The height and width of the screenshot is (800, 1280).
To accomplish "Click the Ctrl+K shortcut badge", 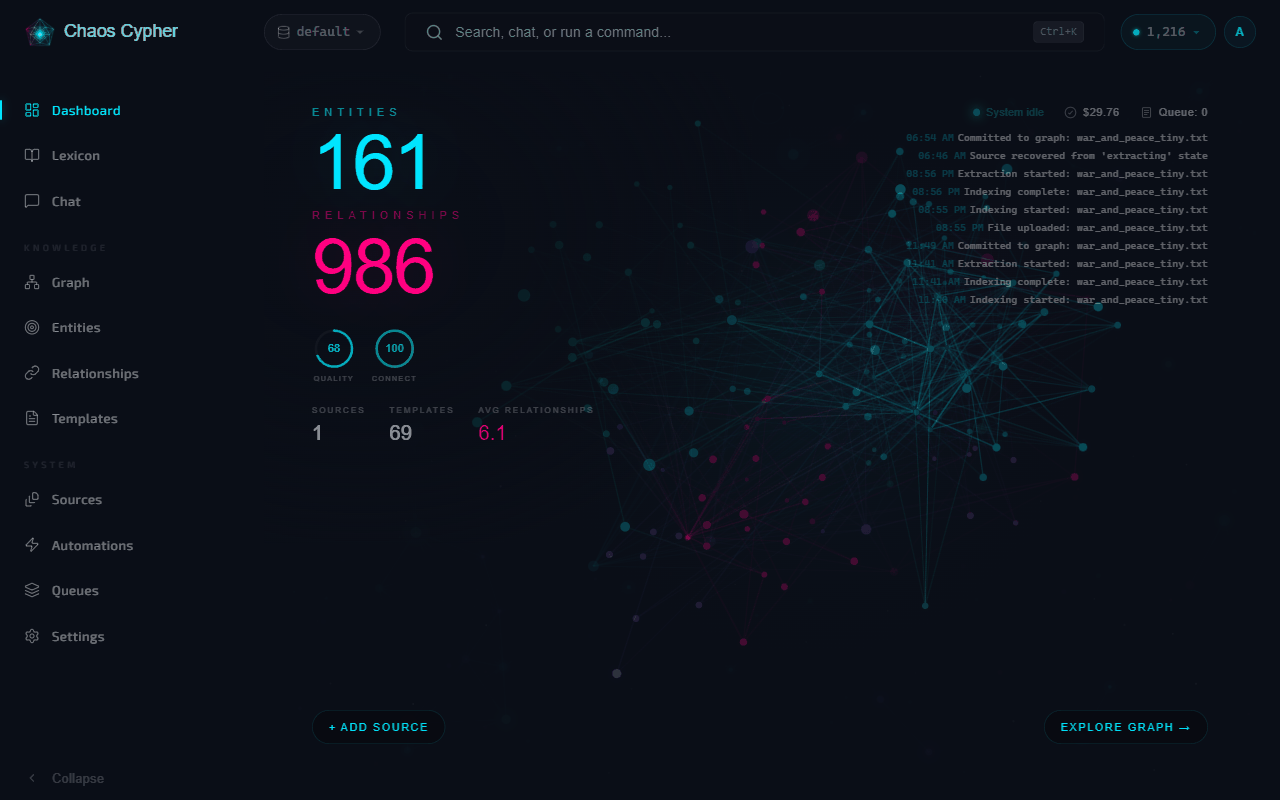I will (1059, 32).
